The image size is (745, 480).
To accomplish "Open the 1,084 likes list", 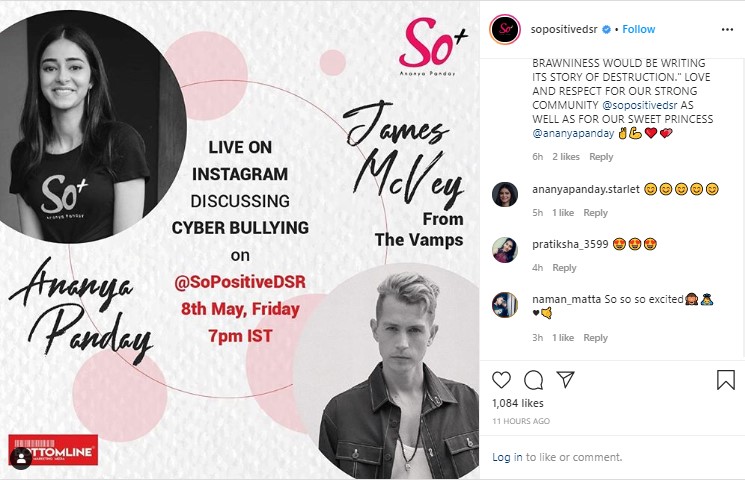I will click(x=518, y=403).
